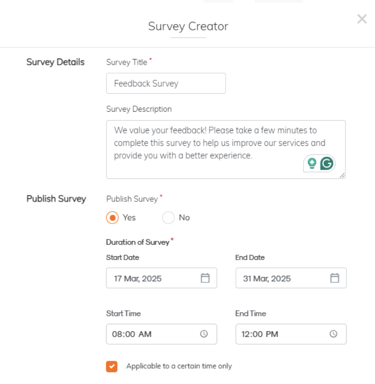Uncheck Applicable to a certain time only
This screenshot has width=375, height=384.
(x=112, y=366)
